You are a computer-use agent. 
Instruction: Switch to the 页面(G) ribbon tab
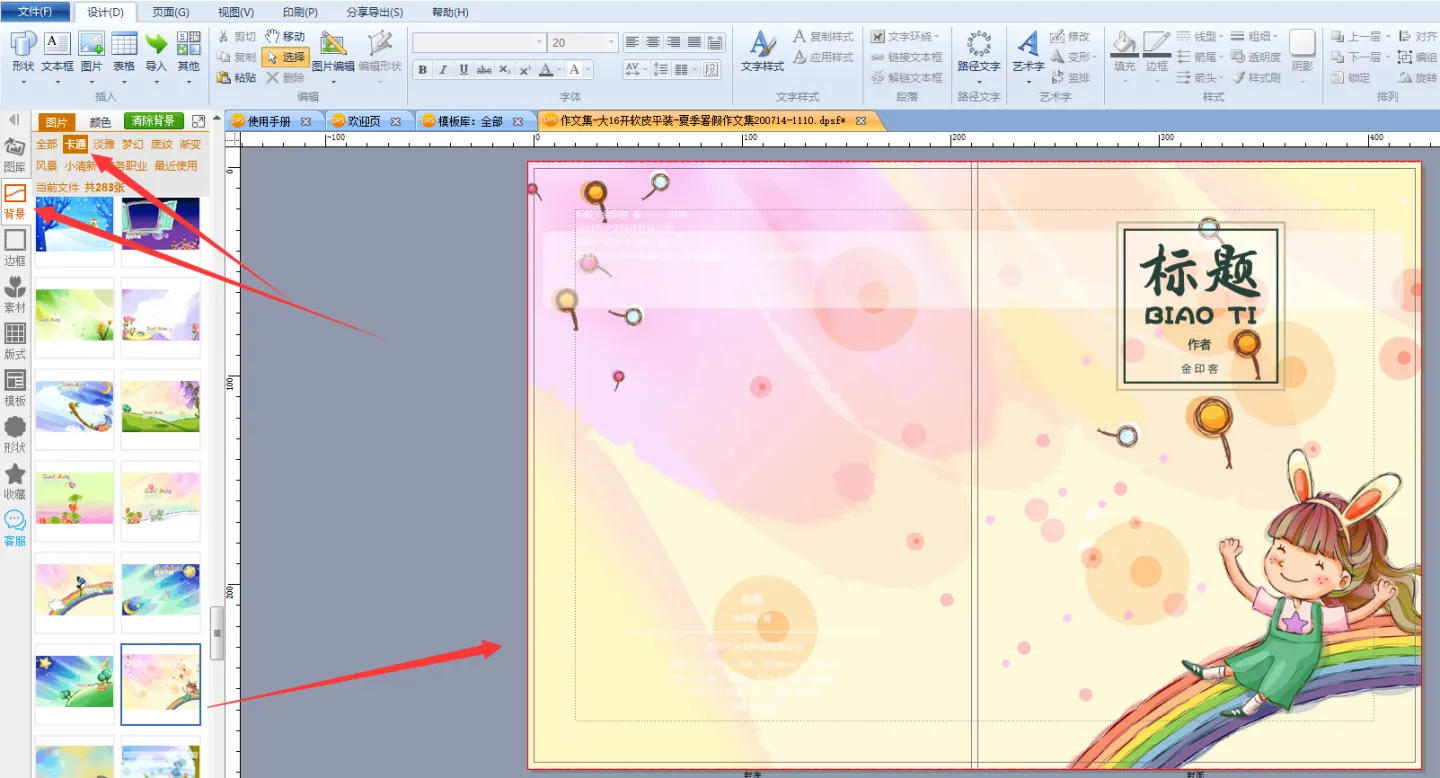(170, 12)
